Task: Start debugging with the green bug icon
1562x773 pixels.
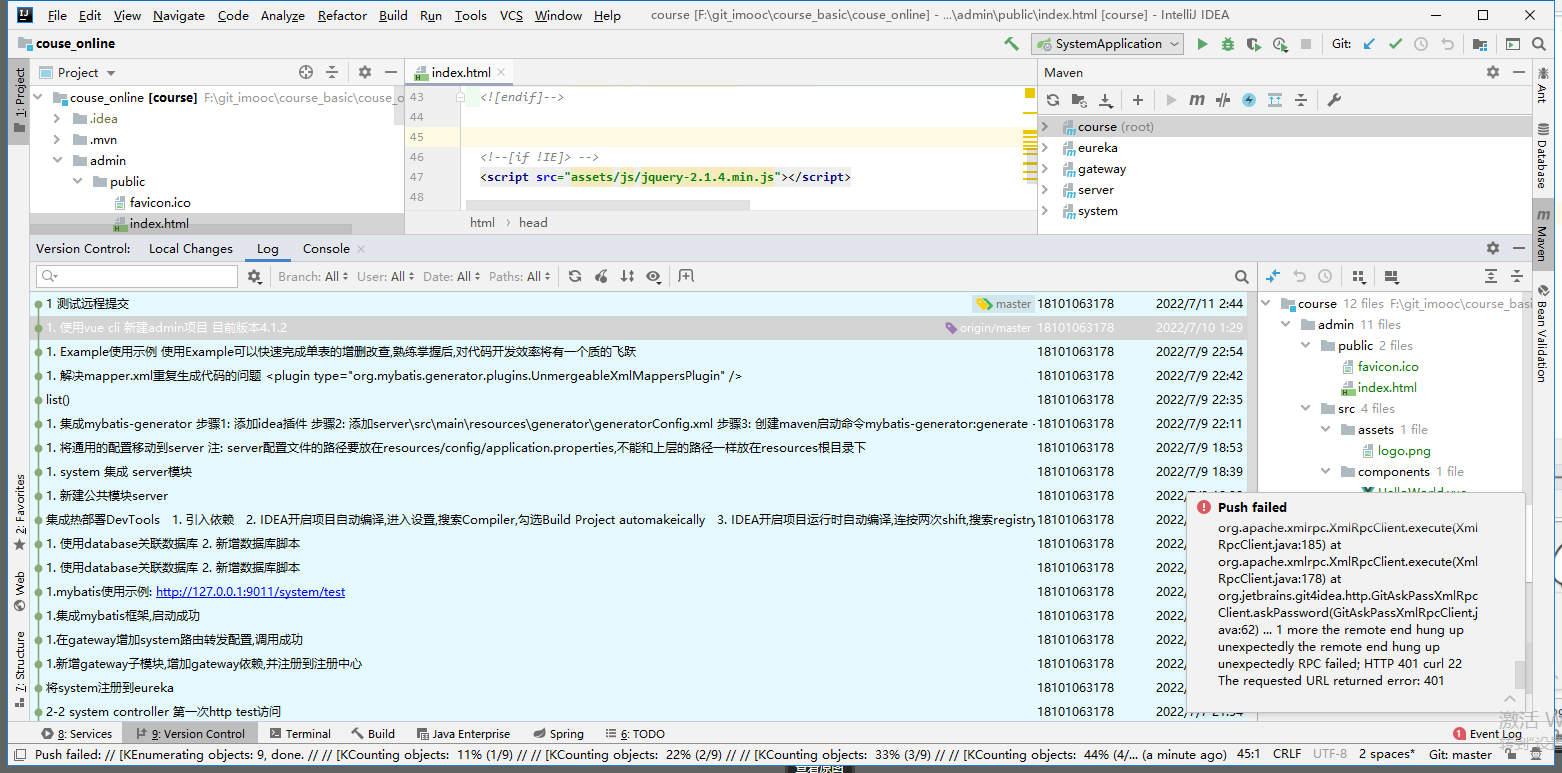Action: coord(1228,44)
